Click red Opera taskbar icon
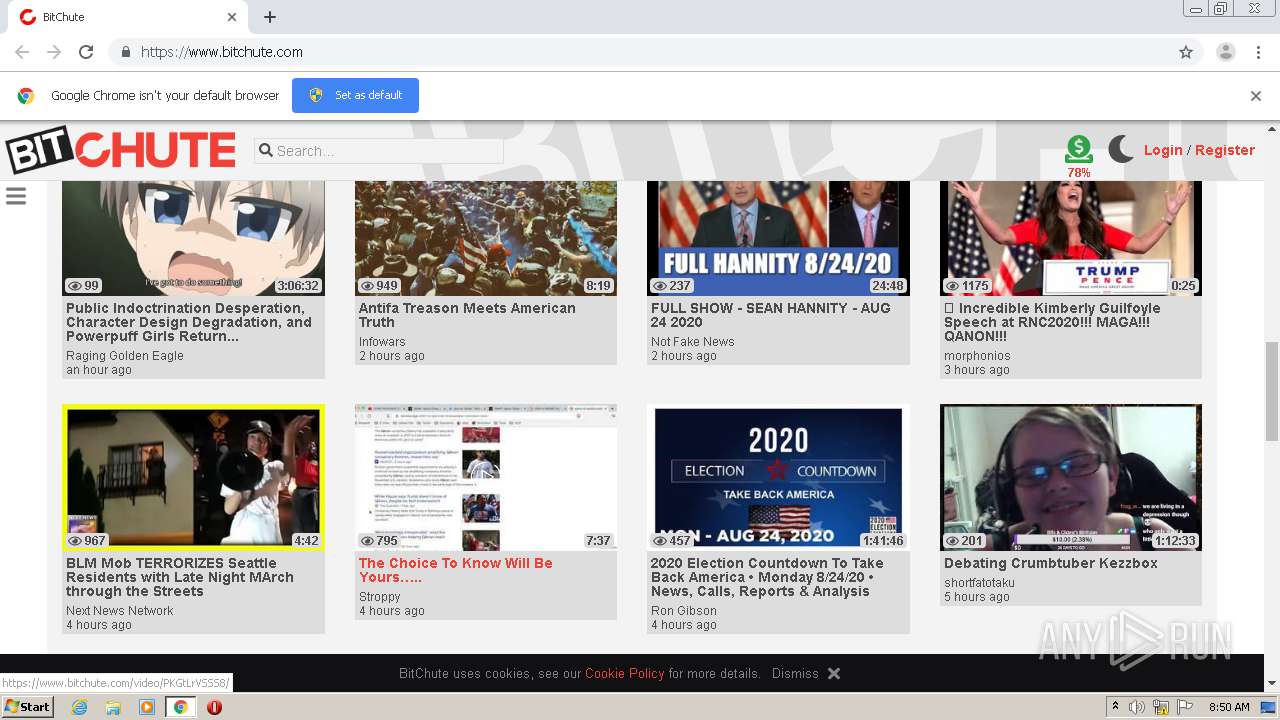This screenshot has width=1280, height=720. [x=214, y=707]
